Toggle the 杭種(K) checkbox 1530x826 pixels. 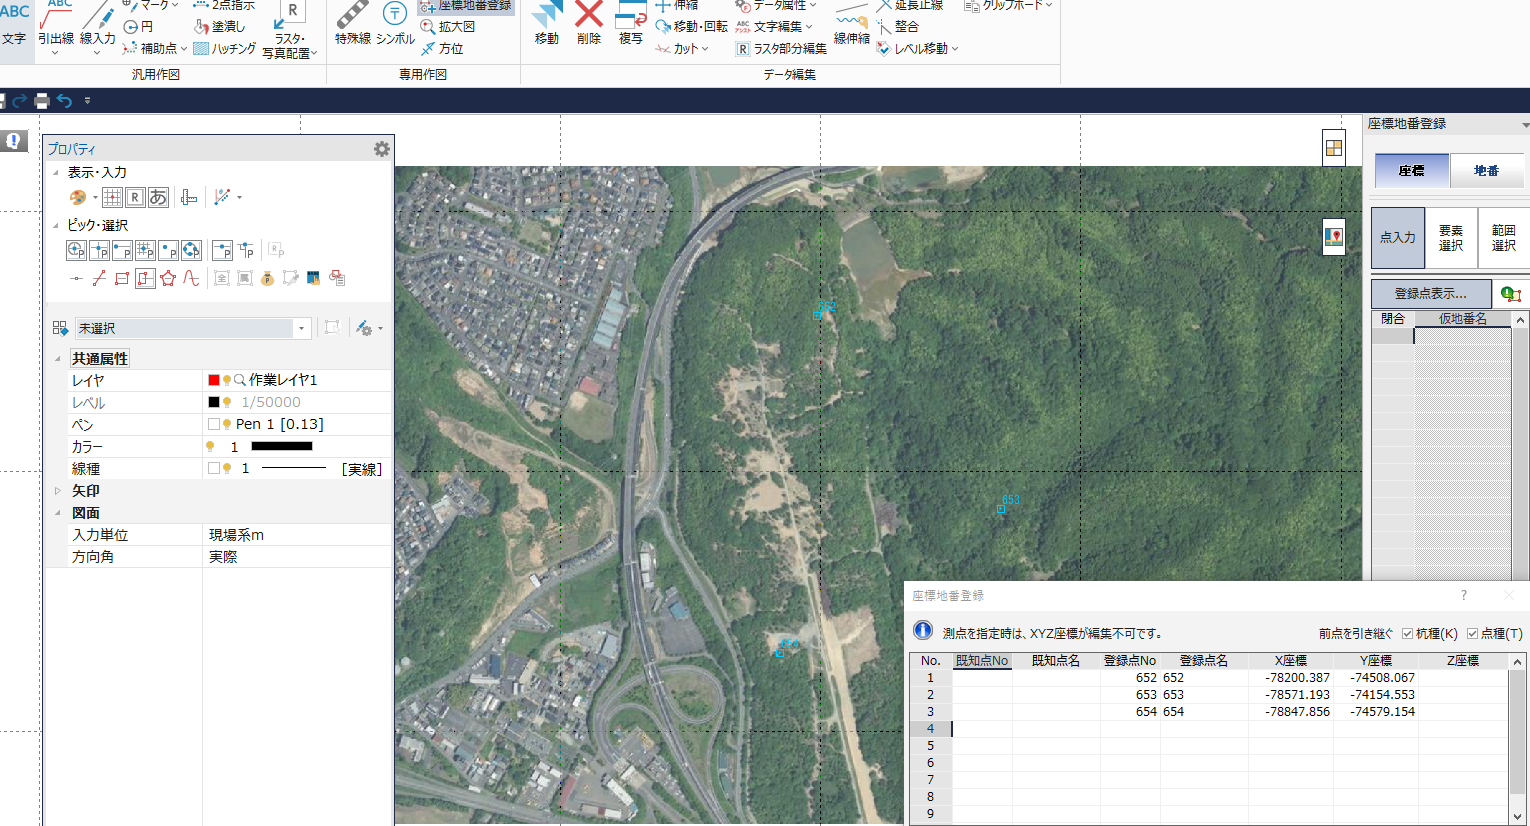1407,633
